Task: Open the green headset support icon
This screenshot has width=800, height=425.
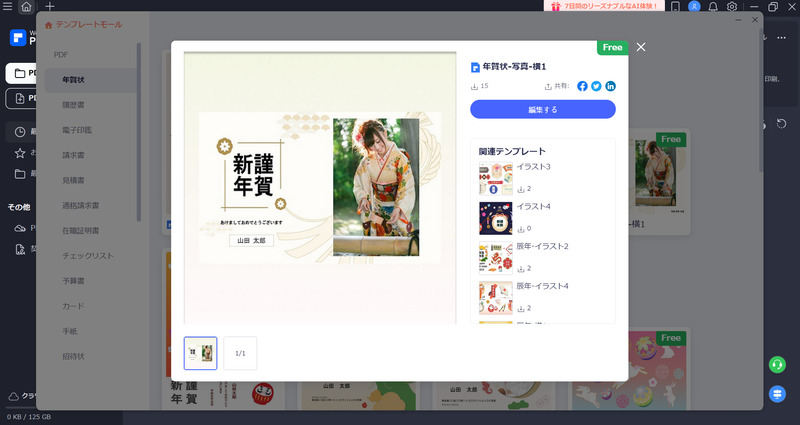Action: [777, 365]
